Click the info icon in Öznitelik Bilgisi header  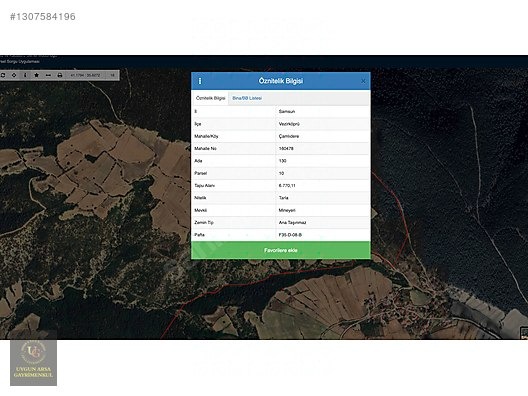[200, 81]
